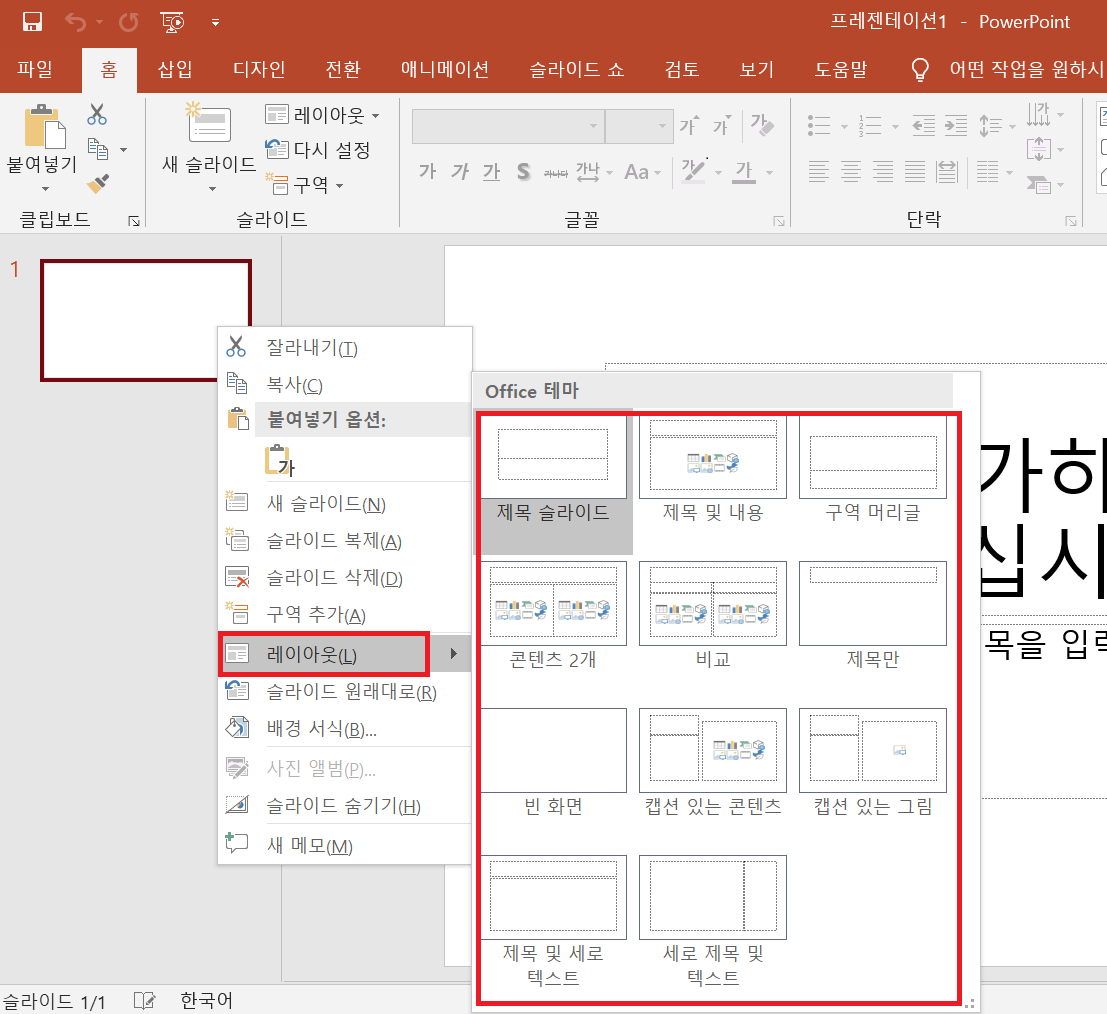
Task: Open the 애니메이션 ribbon tab
Action: click(x=445, y=69)
